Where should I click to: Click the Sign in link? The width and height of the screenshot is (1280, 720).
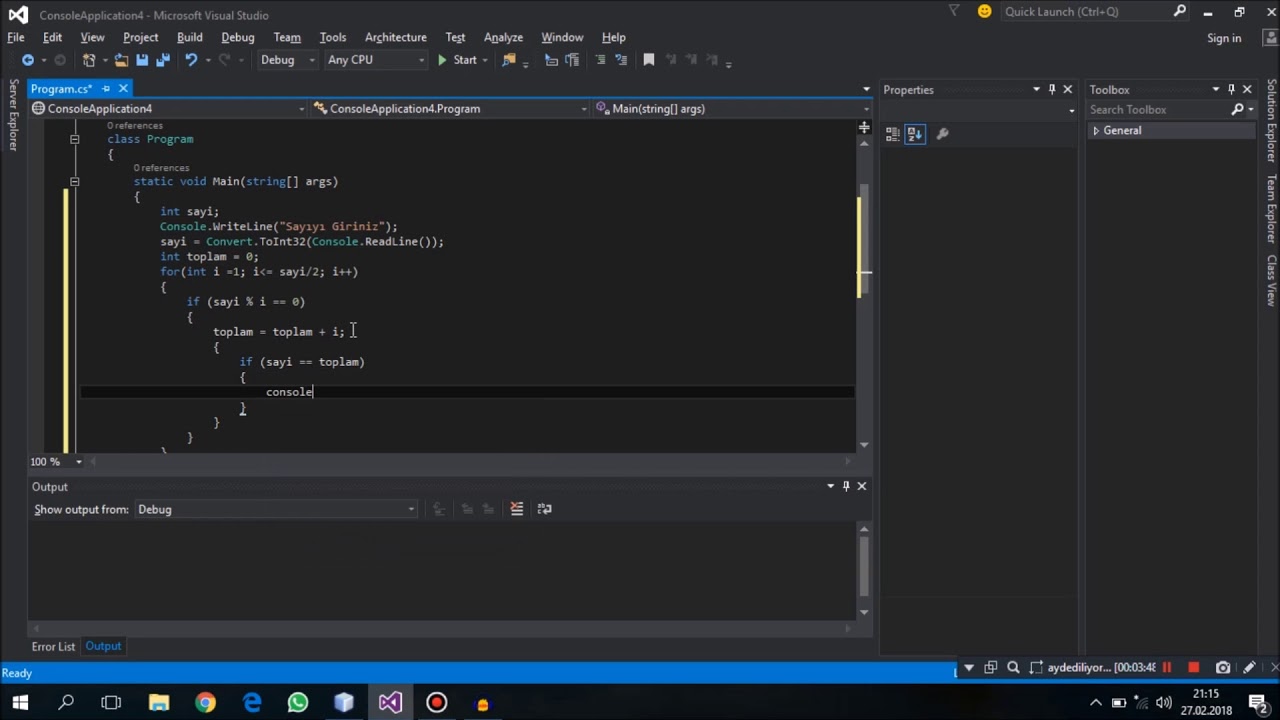1224,38
